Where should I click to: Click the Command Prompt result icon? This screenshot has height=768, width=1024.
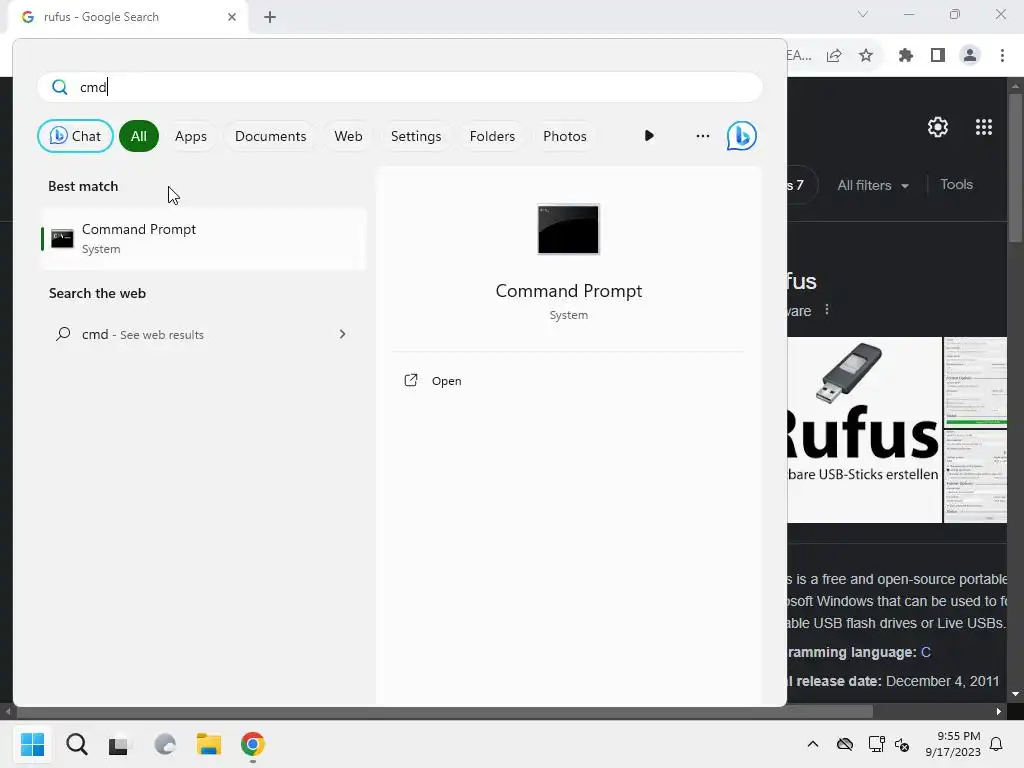(x=62, y=238)
